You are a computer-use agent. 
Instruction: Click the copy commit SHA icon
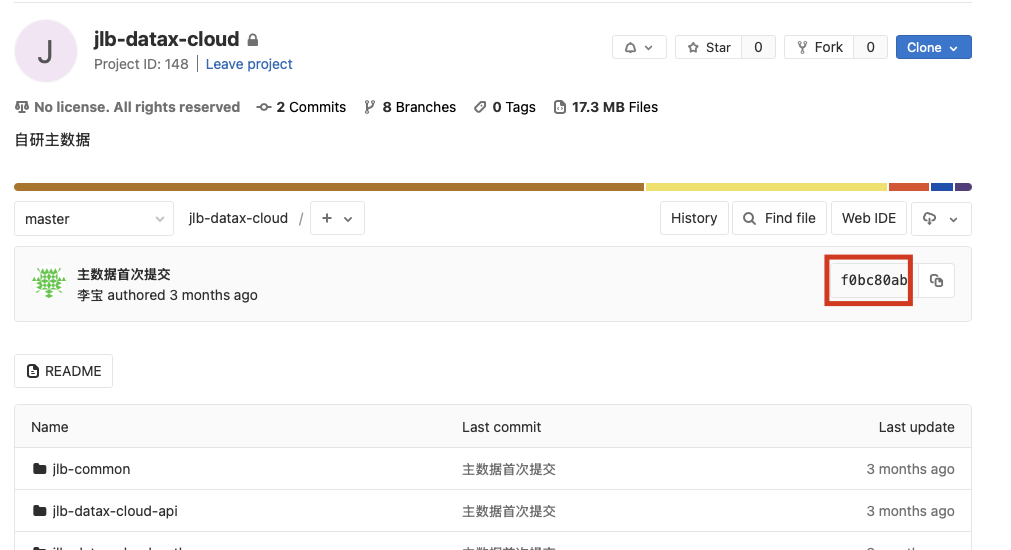point(936,281)
